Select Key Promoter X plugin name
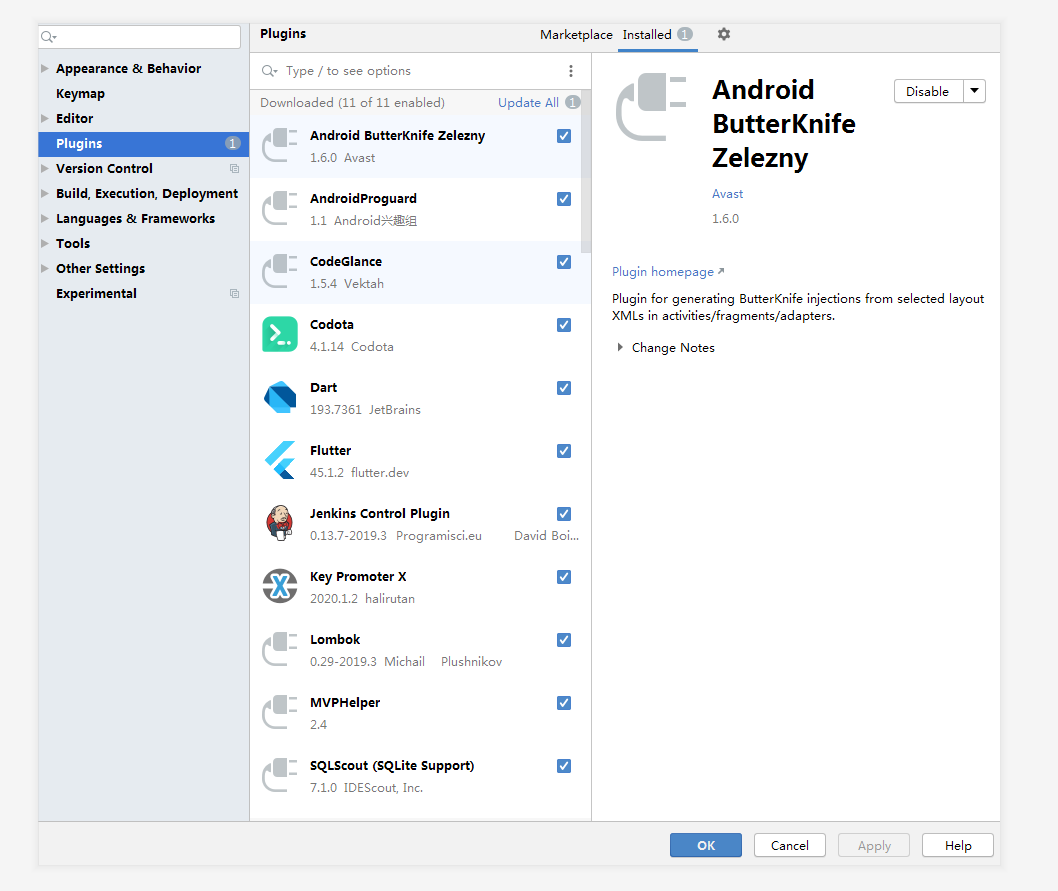The height and width of the screenshot is (891, 1058). pyautogui.click(x=358, y=576)
